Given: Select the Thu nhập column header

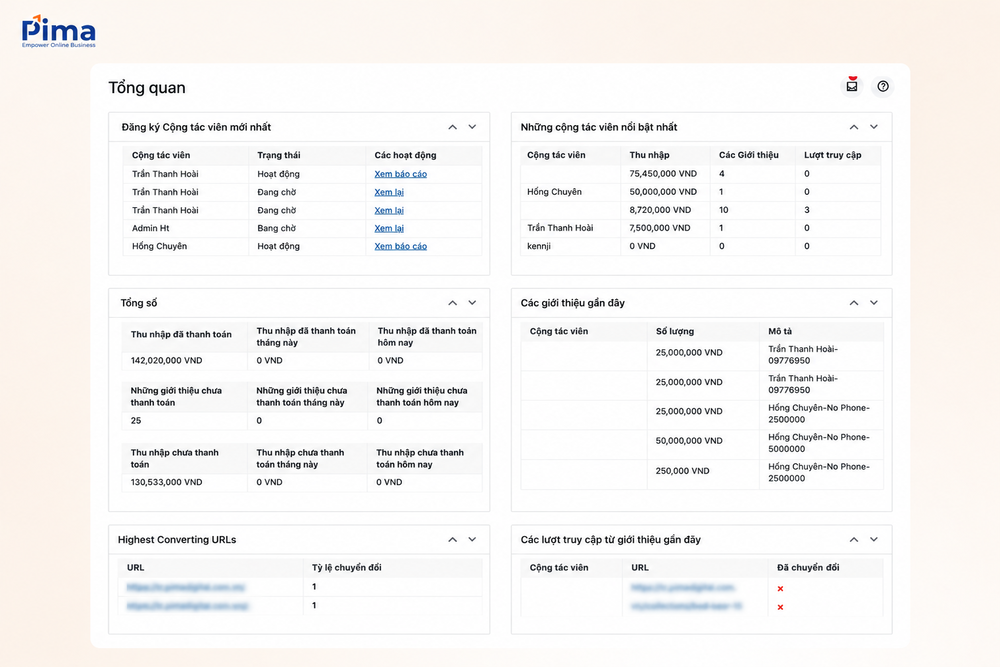Looking at the screenshot, I should tap(649, 155).
